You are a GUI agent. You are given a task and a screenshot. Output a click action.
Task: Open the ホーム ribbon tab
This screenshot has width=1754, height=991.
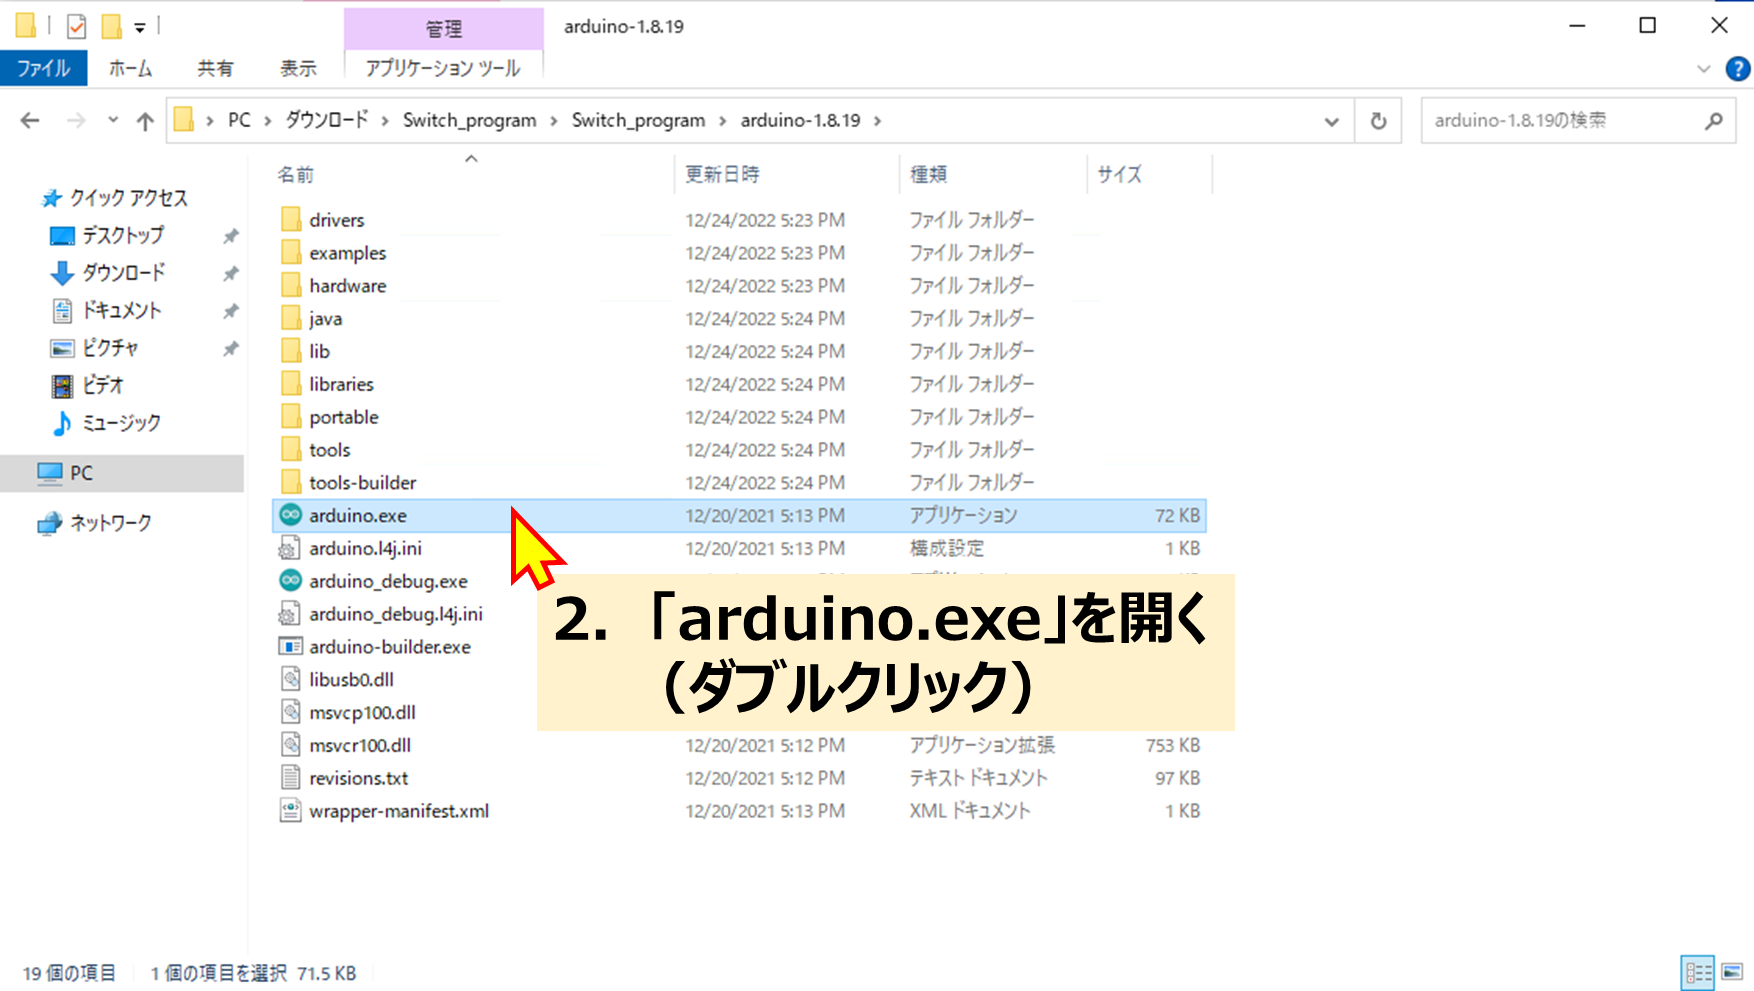pyautogui.click(x=130, y=68)
